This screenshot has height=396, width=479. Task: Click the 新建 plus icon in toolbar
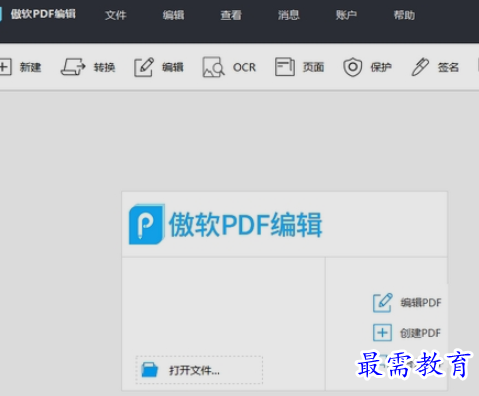point(5,67)
